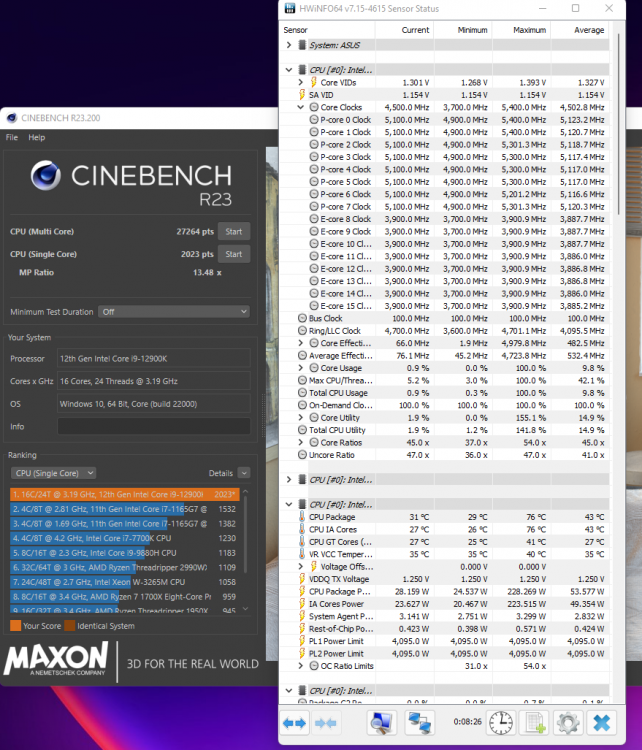Click the VR VCC Temperature thermometer icon
This screenshot has height=750, width=642.
coord(302,554)
